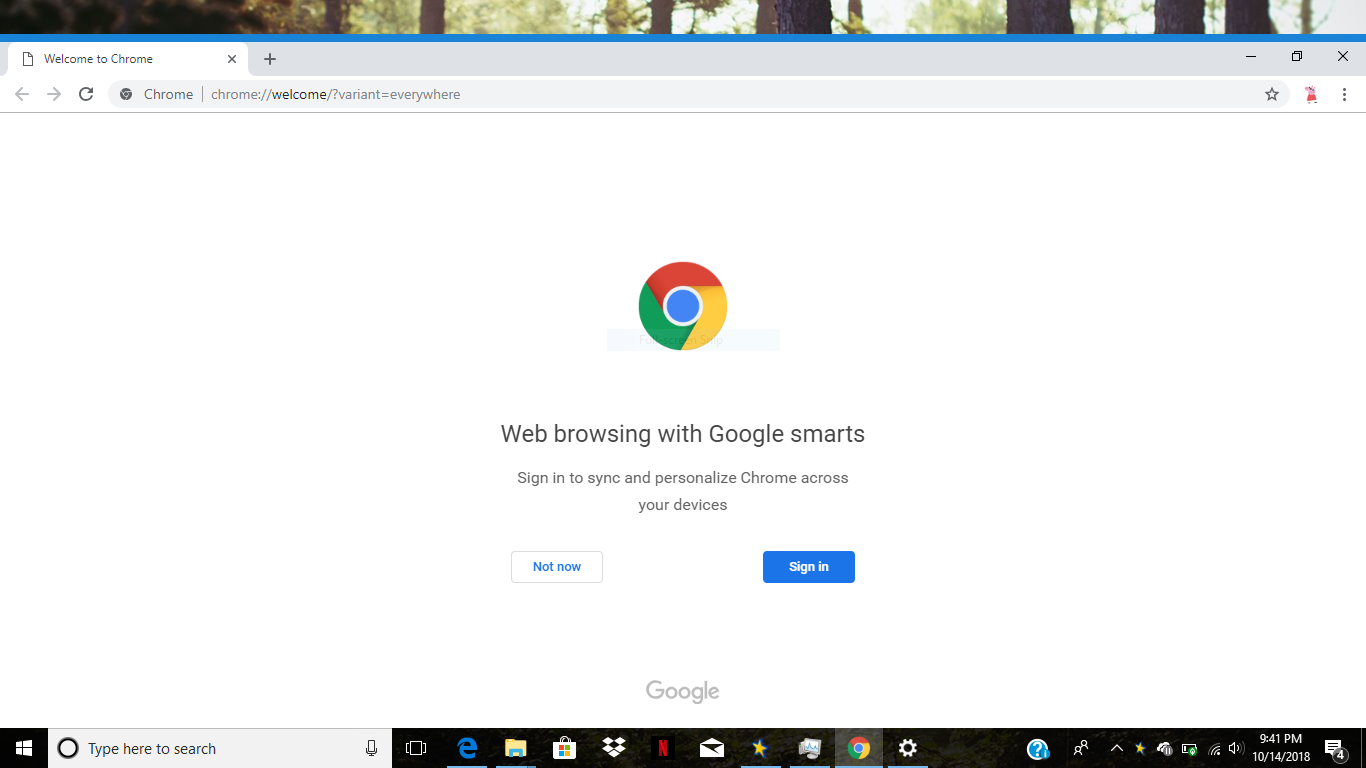Open Microsoft Store from taskbar

click(x=564, y=748)
